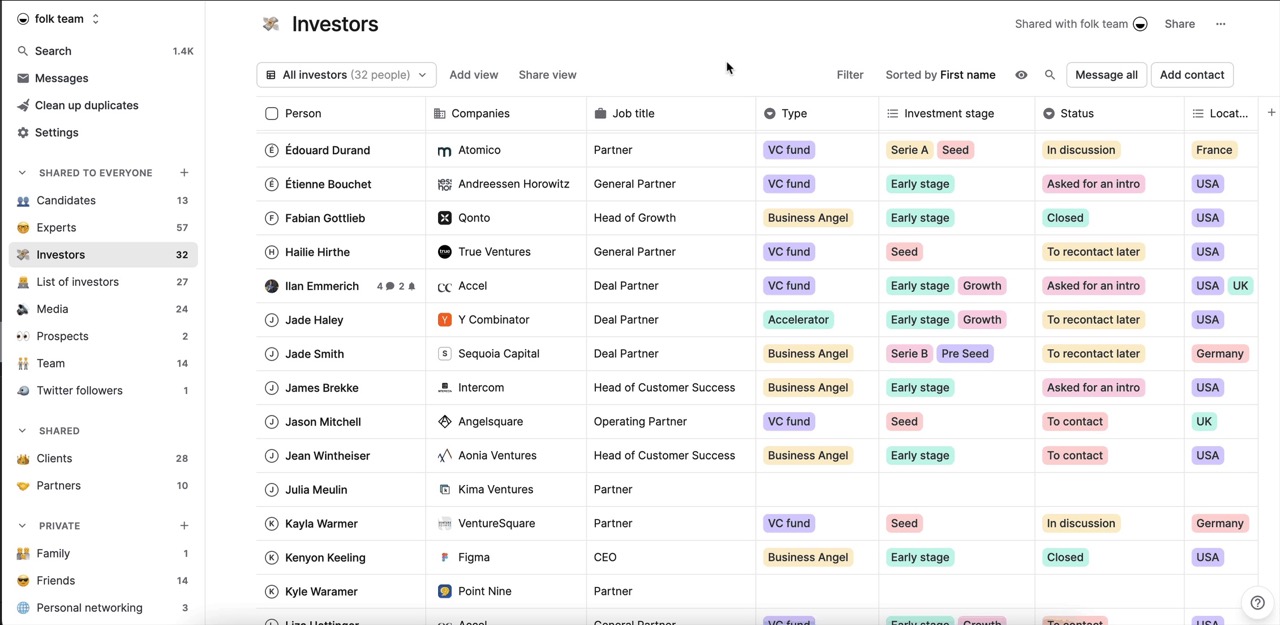Open the Search icon in sidebar
The width and height of the screenshot is (1280, 625).
pos(23,51)
